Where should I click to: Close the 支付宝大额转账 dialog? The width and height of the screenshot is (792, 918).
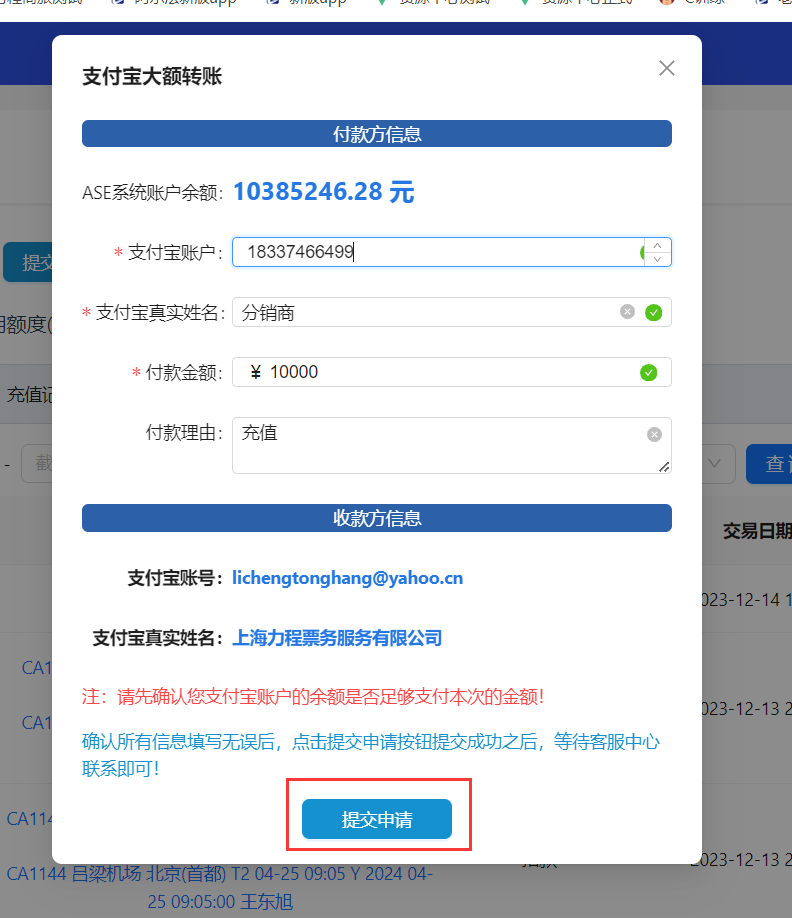pyautogui.click(x=667, y=68)
